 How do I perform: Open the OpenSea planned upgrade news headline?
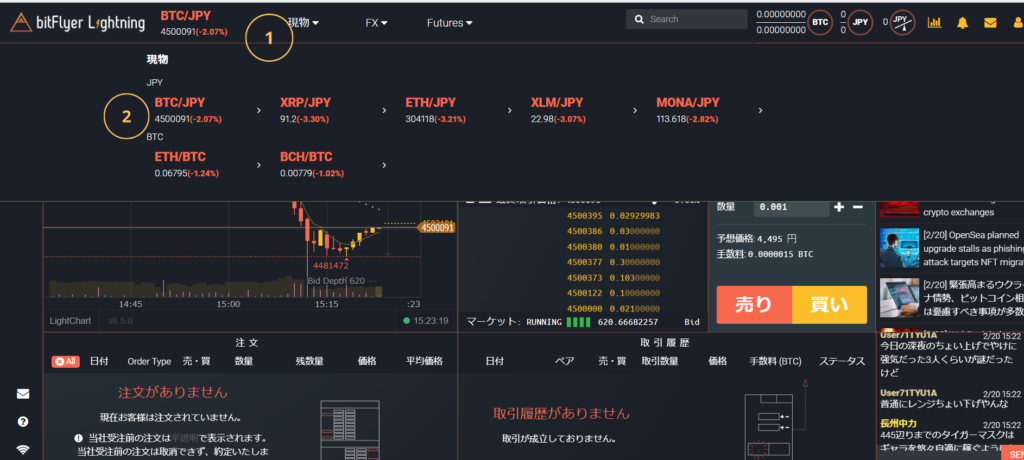[972, 248]
